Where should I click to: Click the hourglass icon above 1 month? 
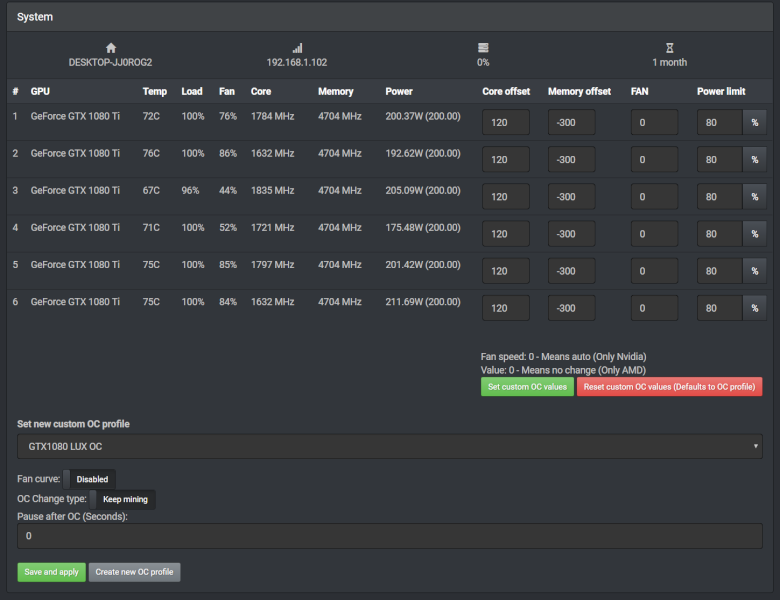pyautogui.click(x=670, y=48)
